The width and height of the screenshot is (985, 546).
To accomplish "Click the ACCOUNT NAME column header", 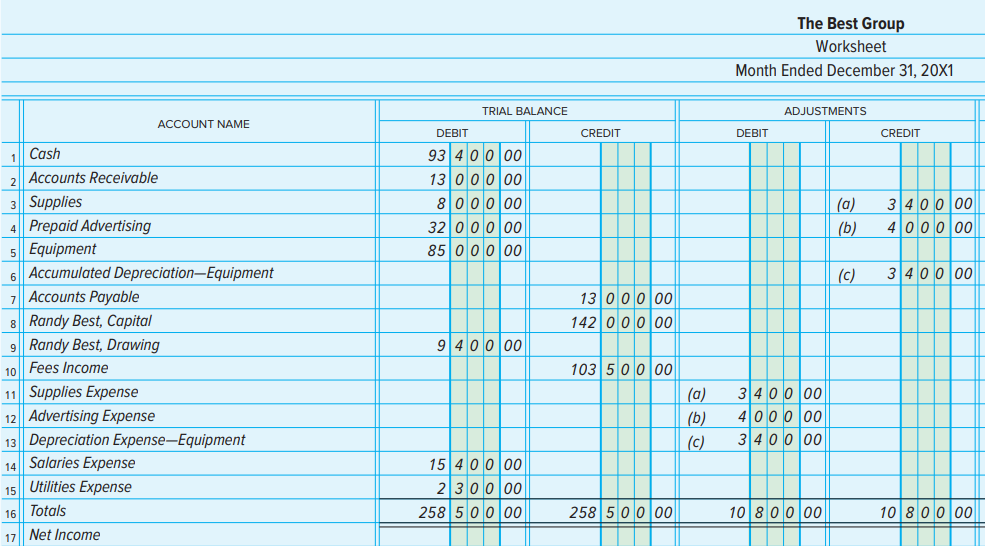I will 203,124.
